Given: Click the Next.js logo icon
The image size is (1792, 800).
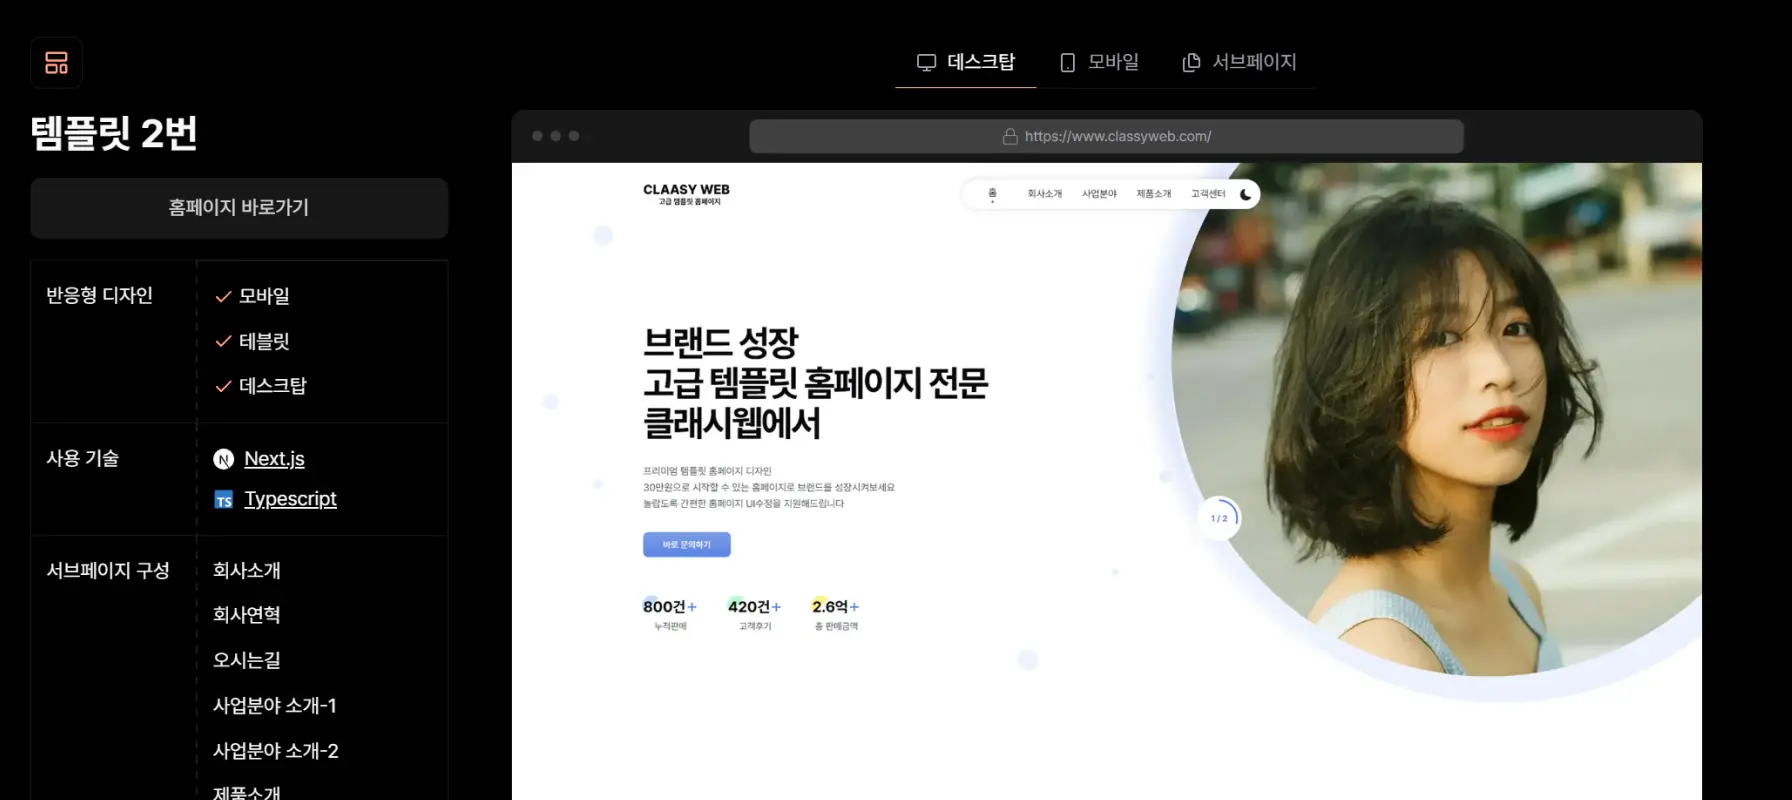Looking at the screenshot, I should (224, 459).
